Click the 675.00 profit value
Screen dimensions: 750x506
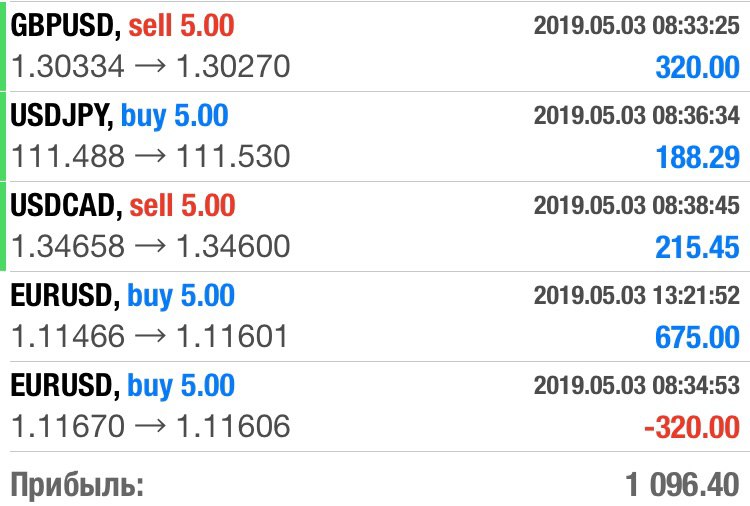(x=697, y=337)
